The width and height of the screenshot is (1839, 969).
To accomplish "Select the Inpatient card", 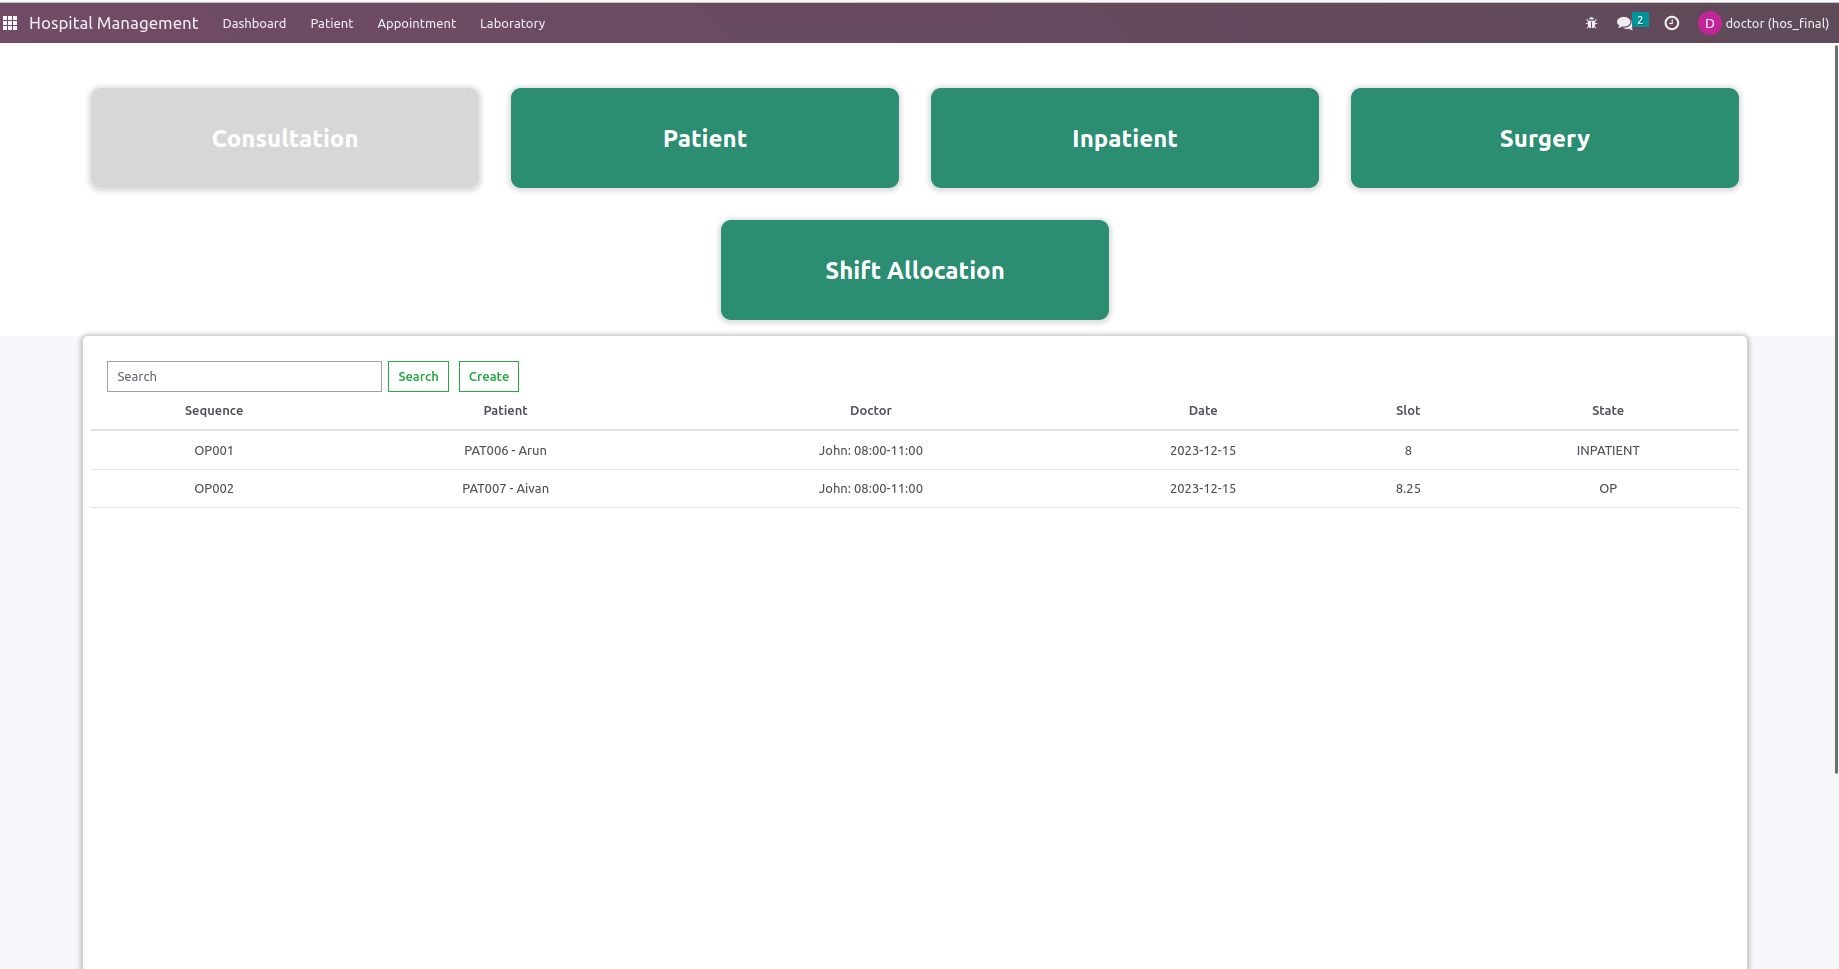I will tap(1125, 138).
